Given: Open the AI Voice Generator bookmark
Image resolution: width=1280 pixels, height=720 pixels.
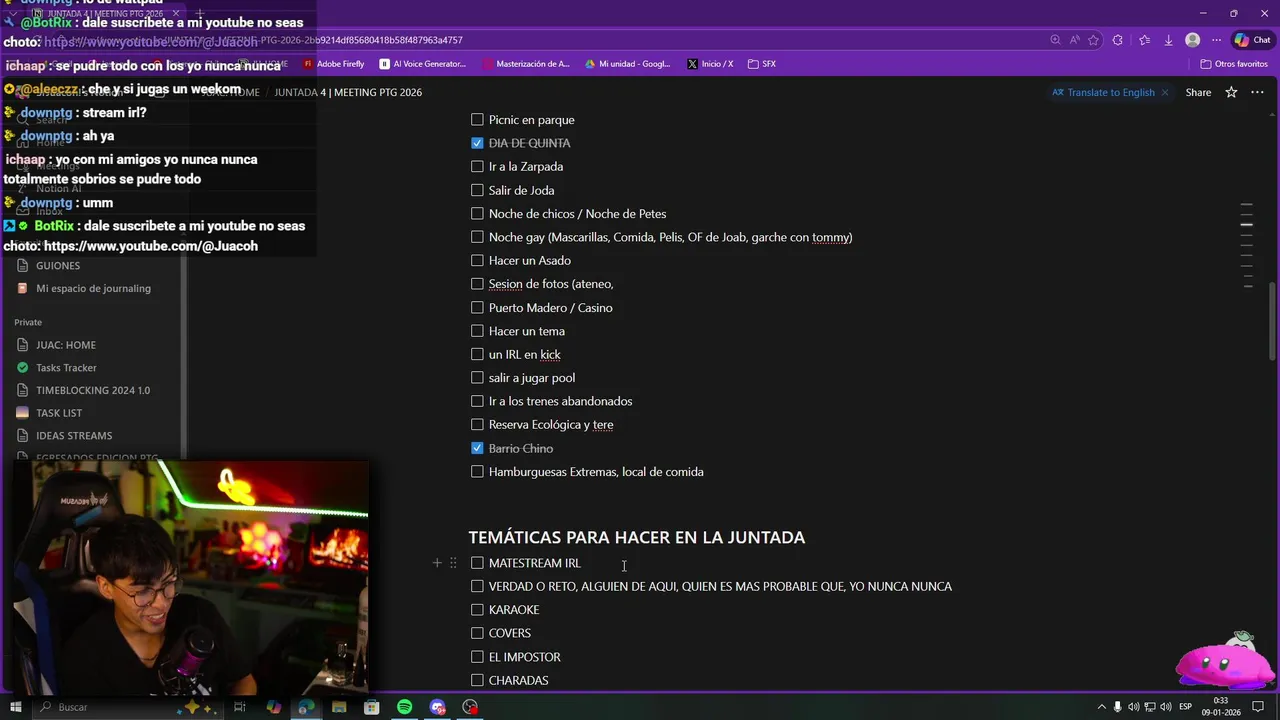Looking at the screenshot, I should (x=423, y=64).
